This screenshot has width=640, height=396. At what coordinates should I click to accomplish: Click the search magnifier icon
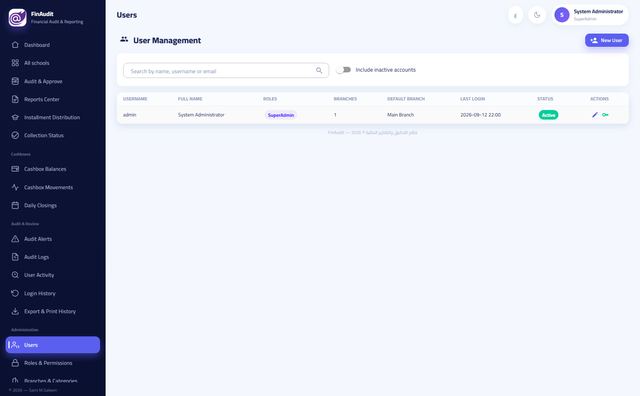pyautogui.click(x=319, y=71)
